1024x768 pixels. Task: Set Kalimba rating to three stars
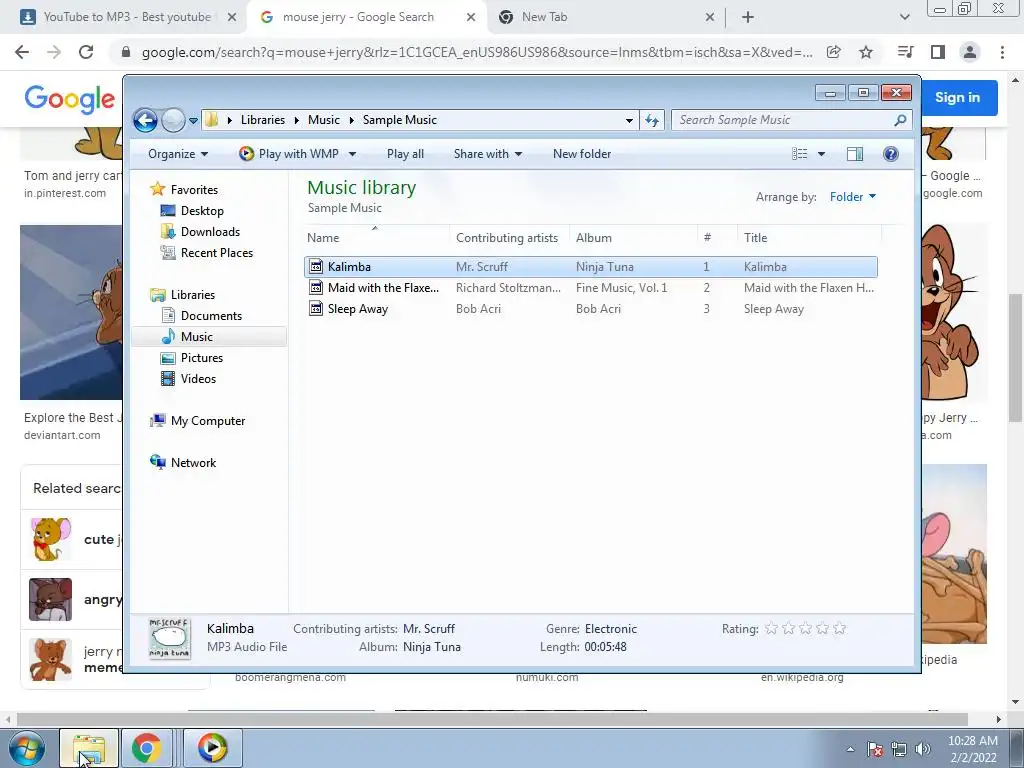pyautogui.click(x=805, y=628)
